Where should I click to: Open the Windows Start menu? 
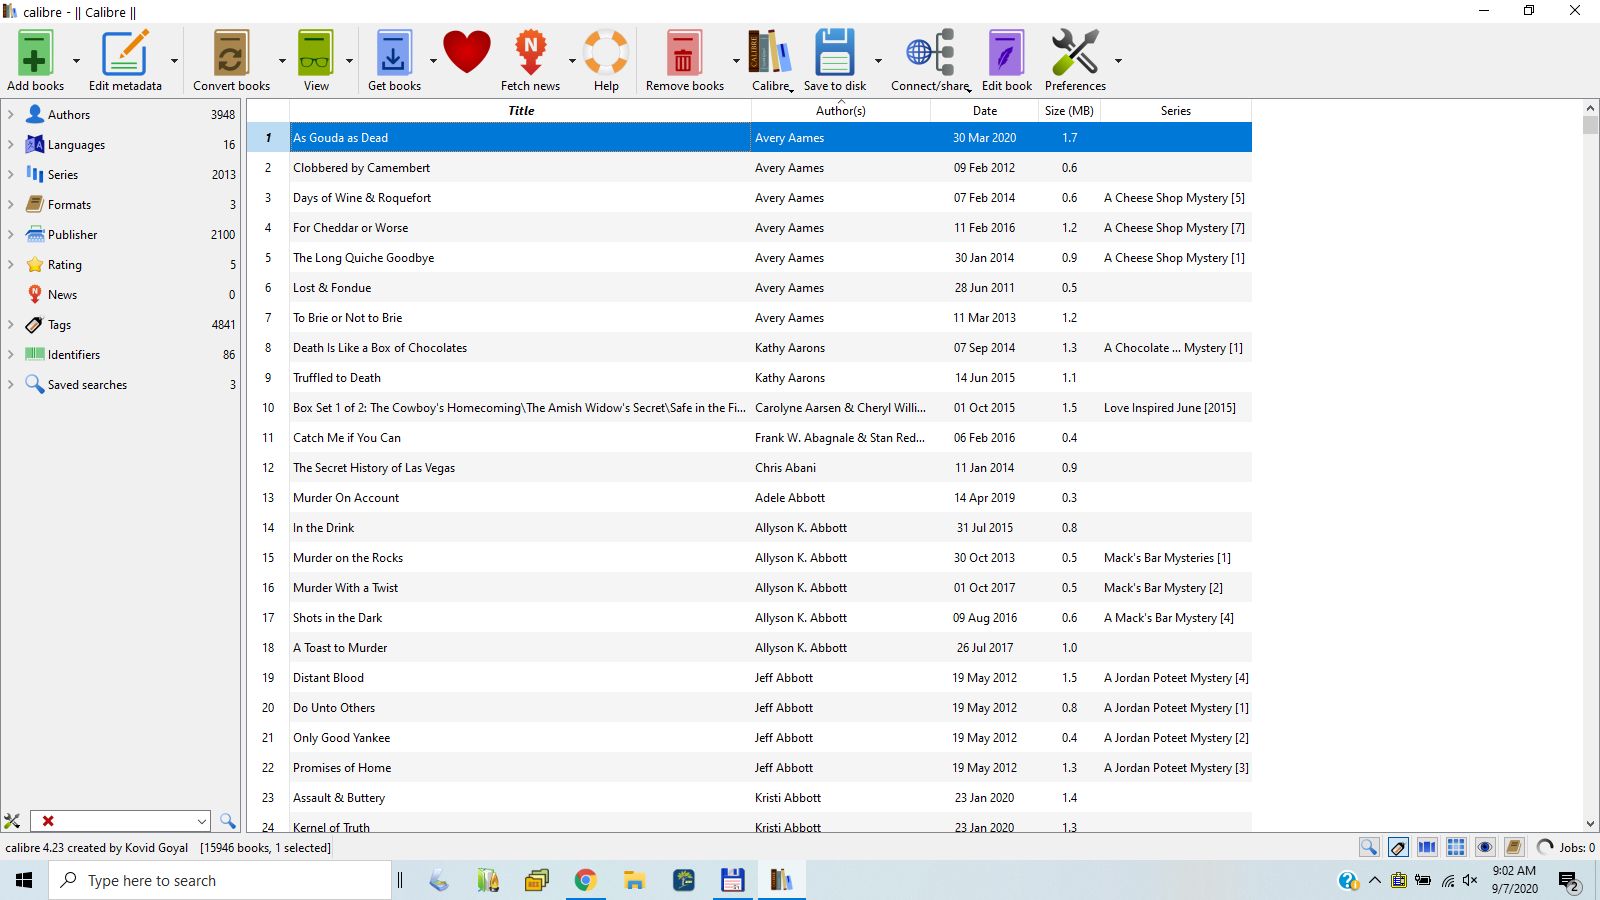(x=24, y=880)
